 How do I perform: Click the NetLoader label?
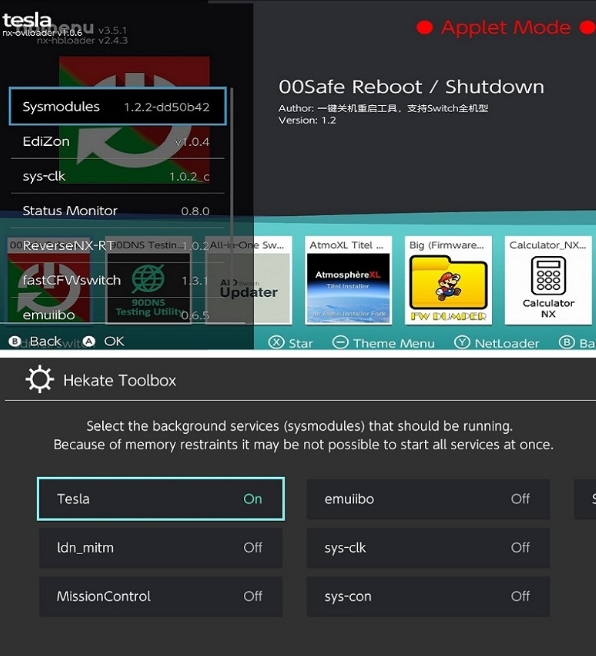pos(506,343)
